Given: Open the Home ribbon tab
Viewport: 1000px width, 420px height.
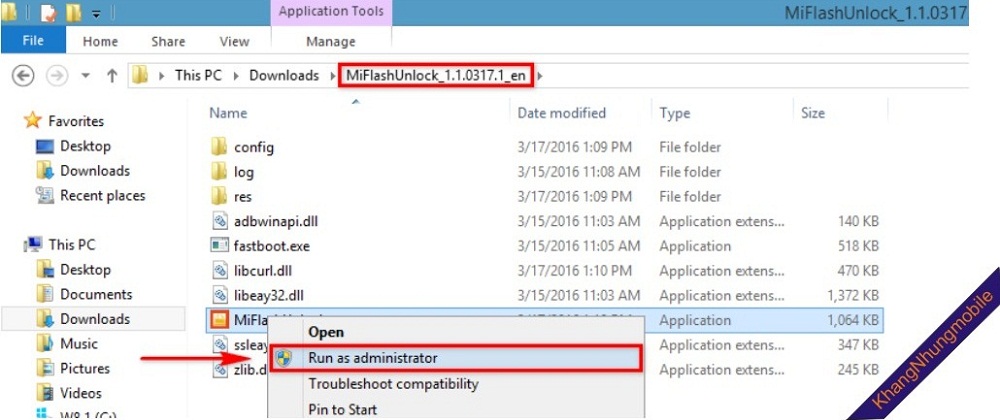Looking at the screenshot, I should (x=100, y=41).
